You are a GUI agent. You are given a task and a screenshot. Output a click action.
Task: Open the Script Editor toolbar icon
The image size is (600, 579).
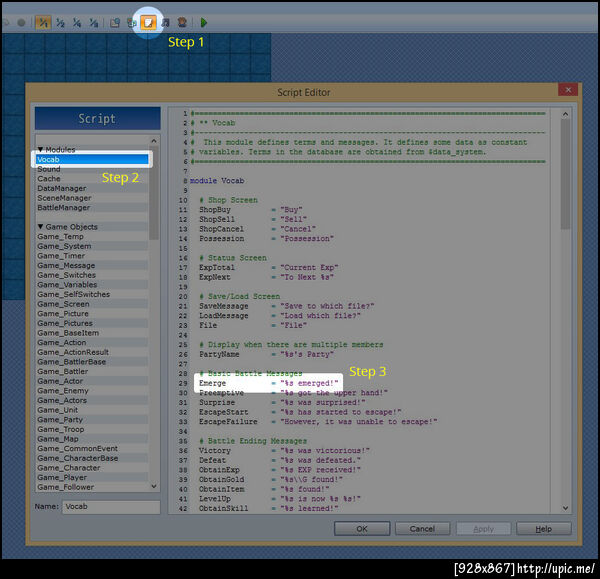click(x=148, y=23)
